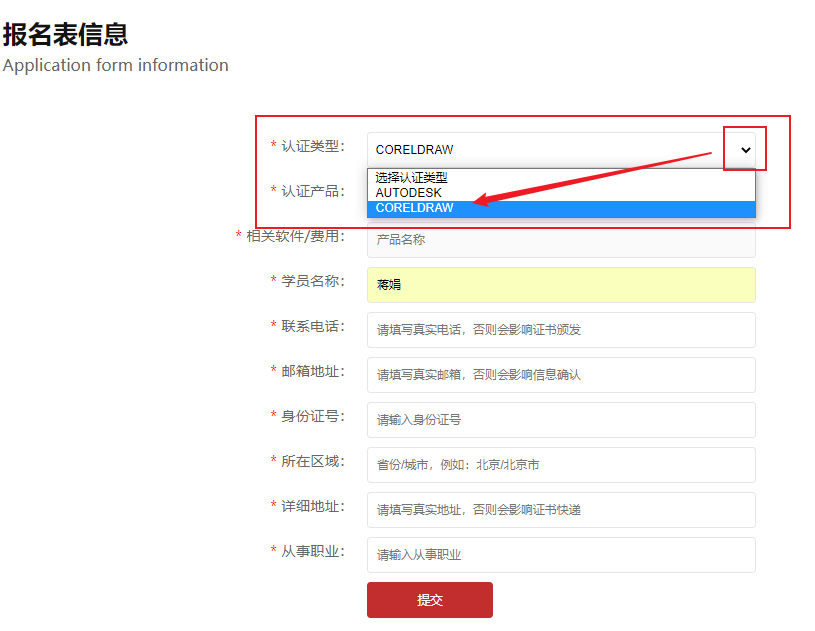Click the 学员名称 field label

[x=313, y=281]
